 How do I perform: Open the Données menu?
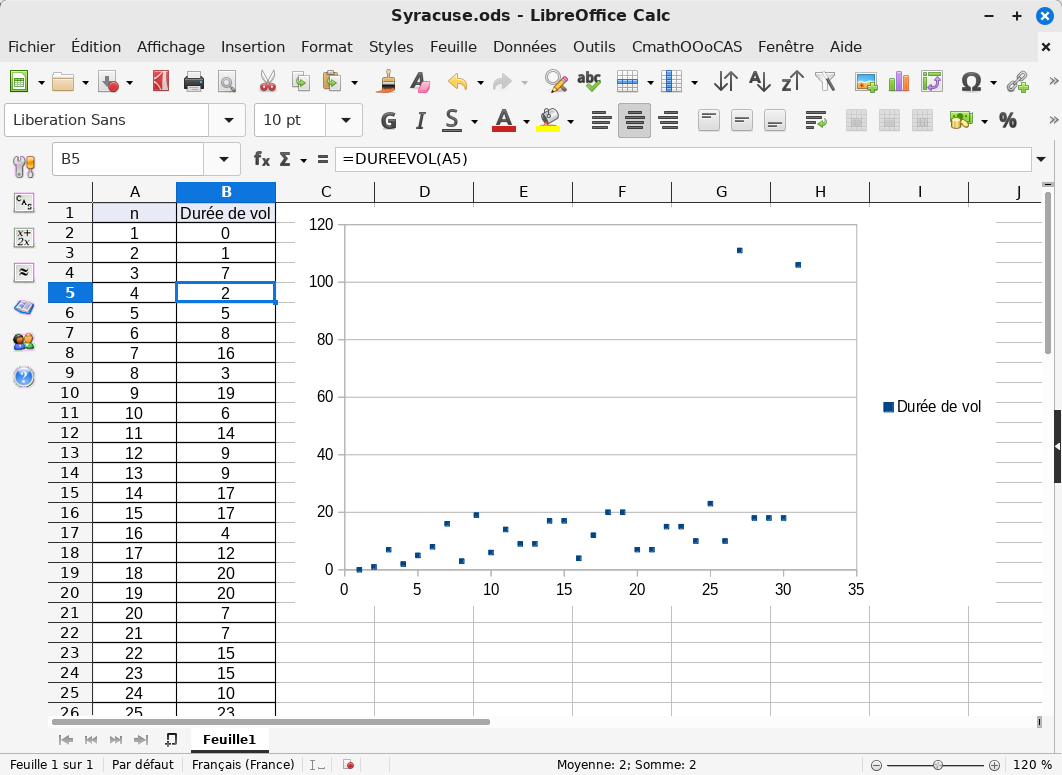pos(524,47)
